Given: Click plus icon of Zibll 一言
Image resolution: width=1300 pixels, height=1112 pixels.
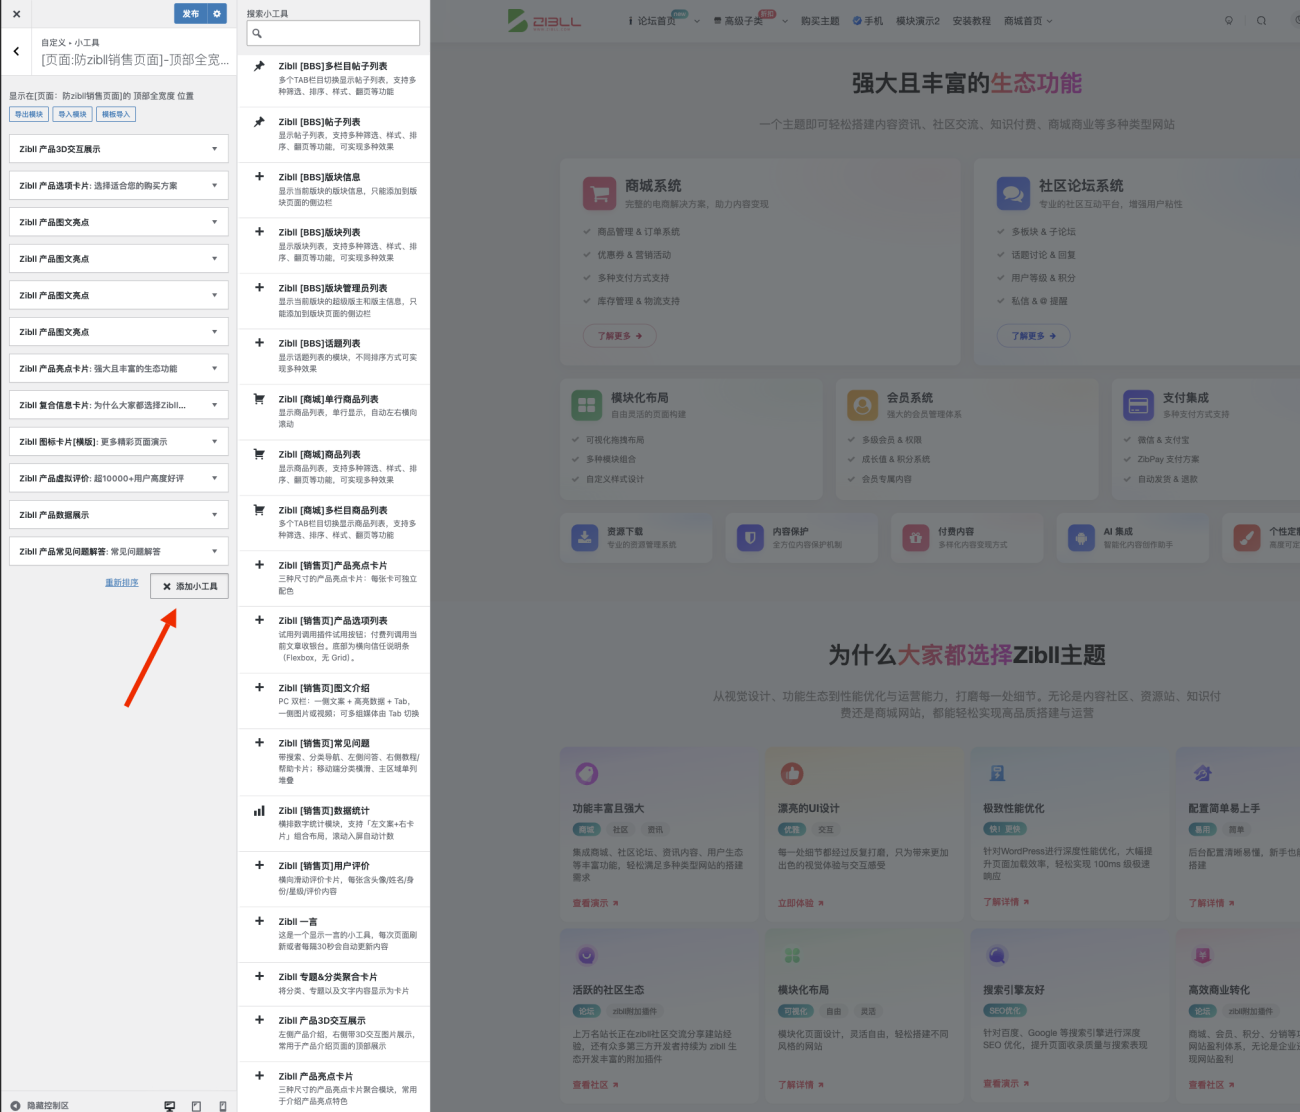Looking at the screenshot, I should click(259, 921).
